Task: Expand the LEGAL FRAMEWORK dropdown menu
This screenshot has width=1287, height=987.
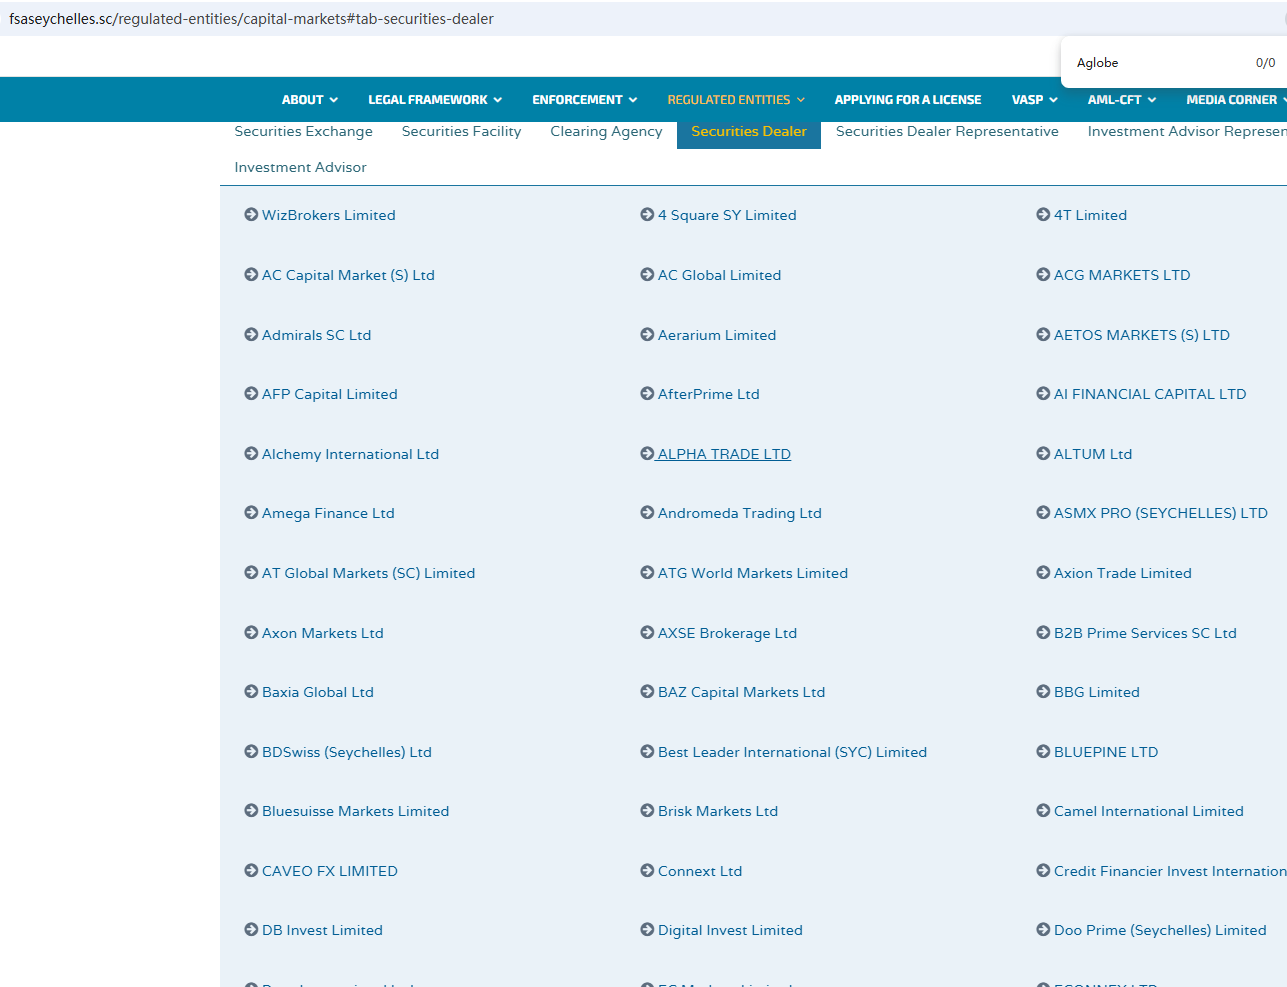Action: coord(435,100)
